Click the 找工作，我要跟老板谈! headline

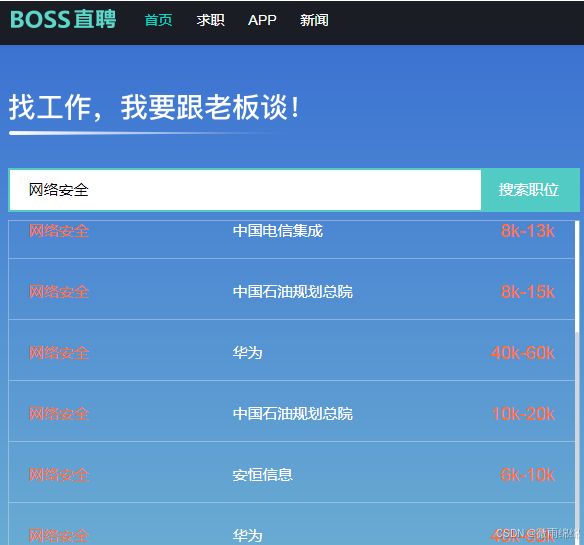click(x=154, y=107)
